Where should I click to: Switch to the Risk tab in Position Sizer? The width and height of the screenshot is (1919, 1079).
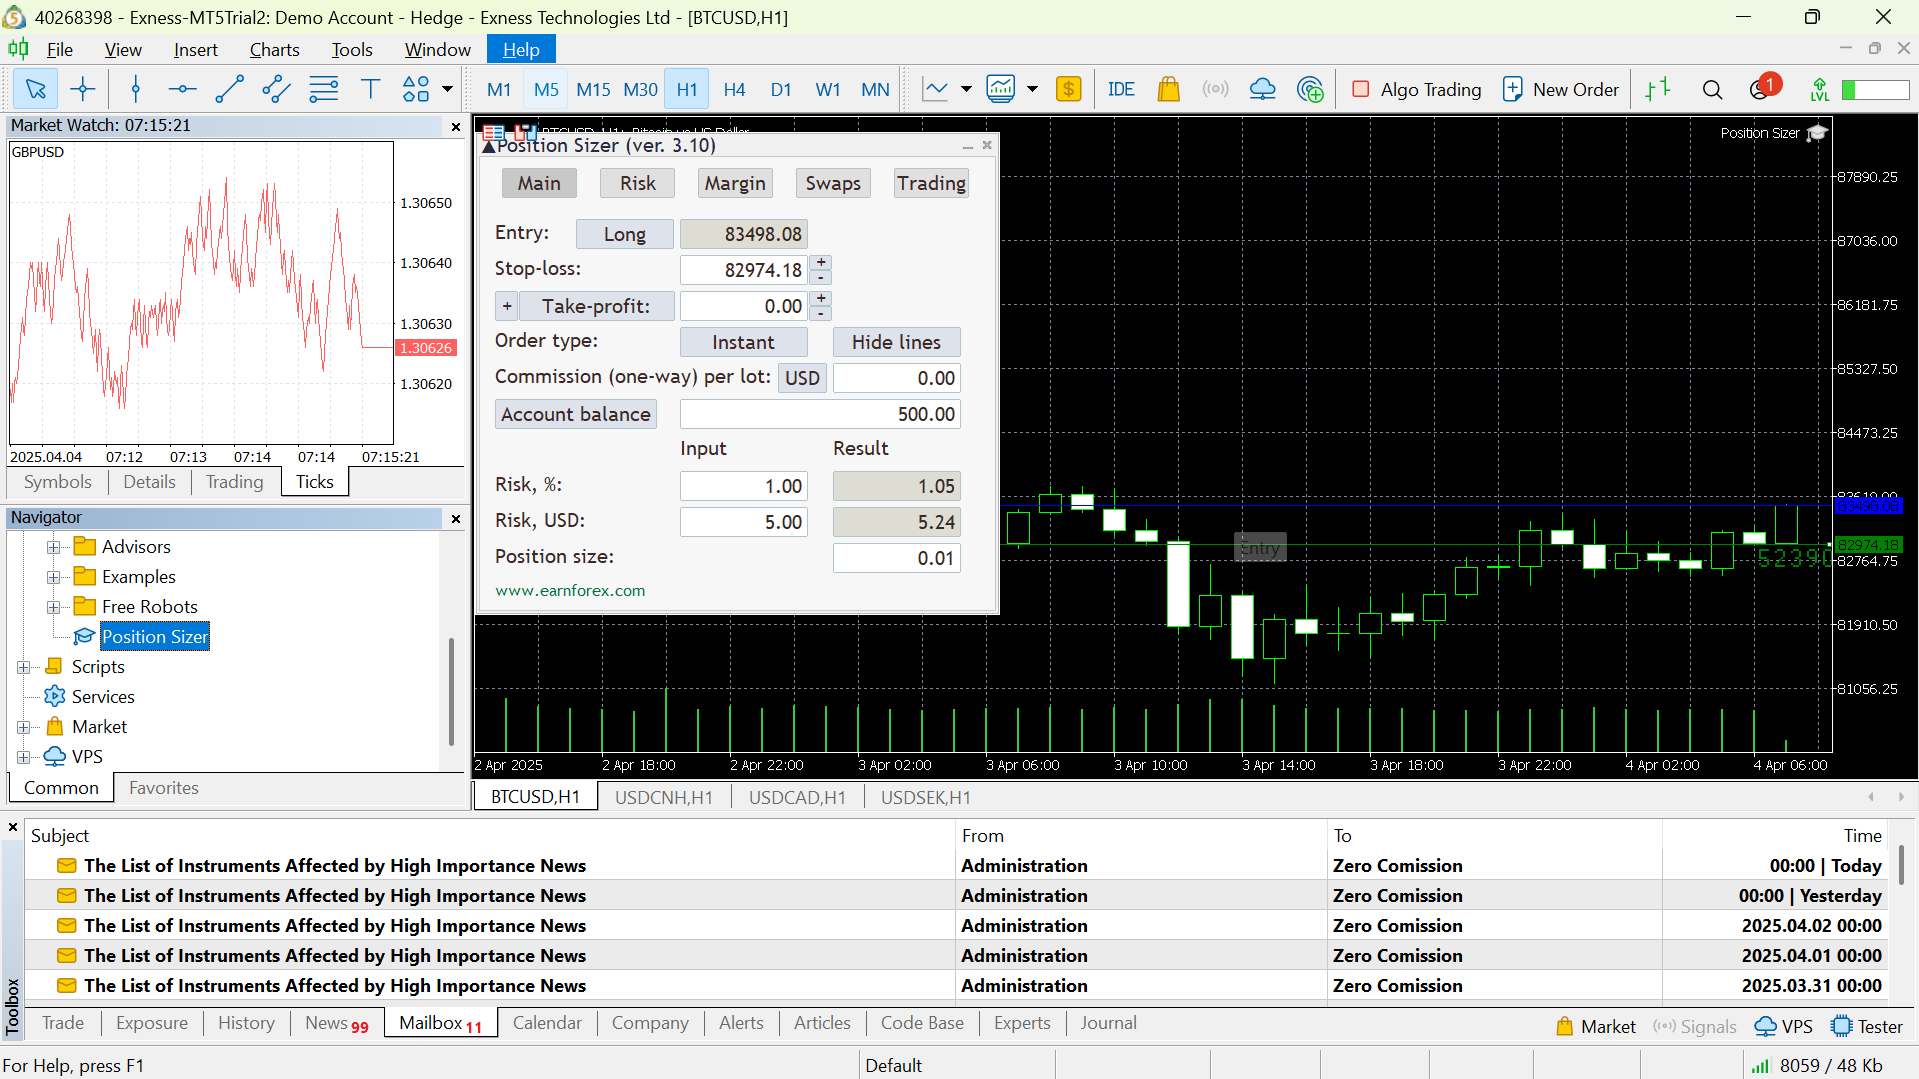(x=637, y=183)
